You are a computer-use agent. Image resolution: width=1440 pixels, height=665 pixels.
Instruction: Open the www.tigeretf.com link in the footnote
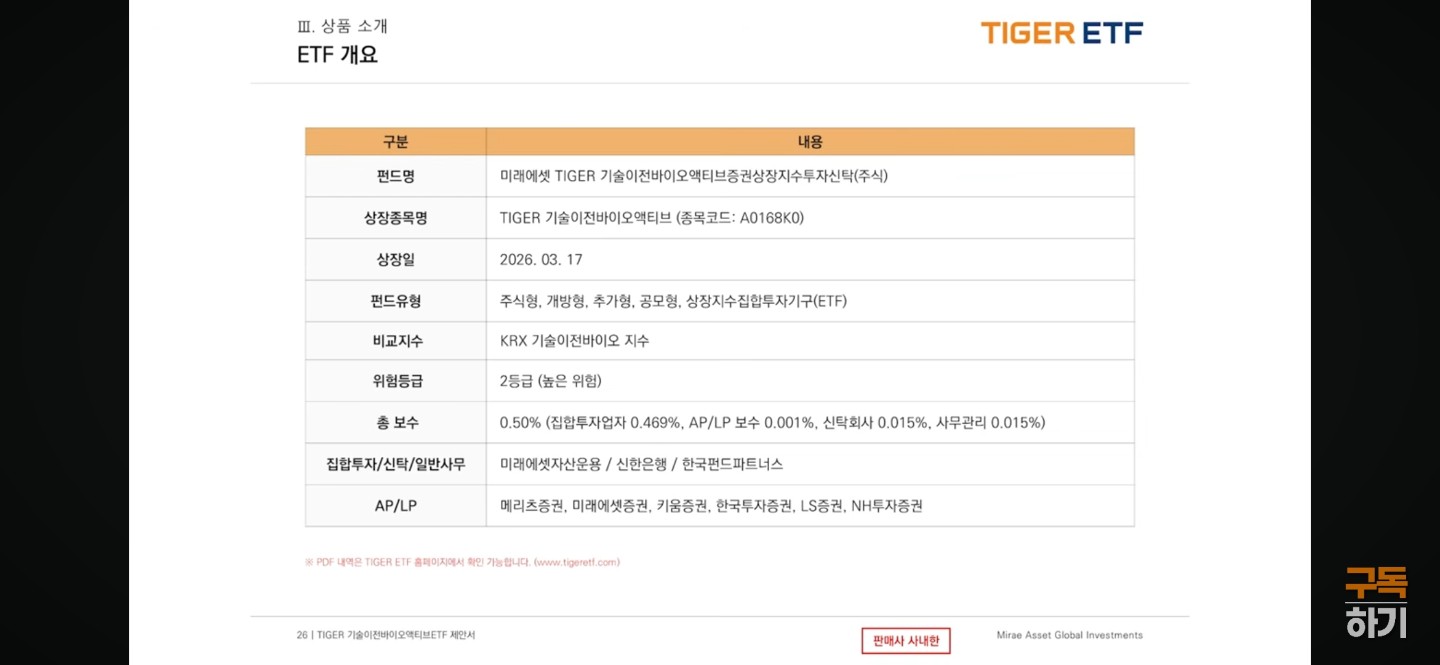(x=577, y=562)
